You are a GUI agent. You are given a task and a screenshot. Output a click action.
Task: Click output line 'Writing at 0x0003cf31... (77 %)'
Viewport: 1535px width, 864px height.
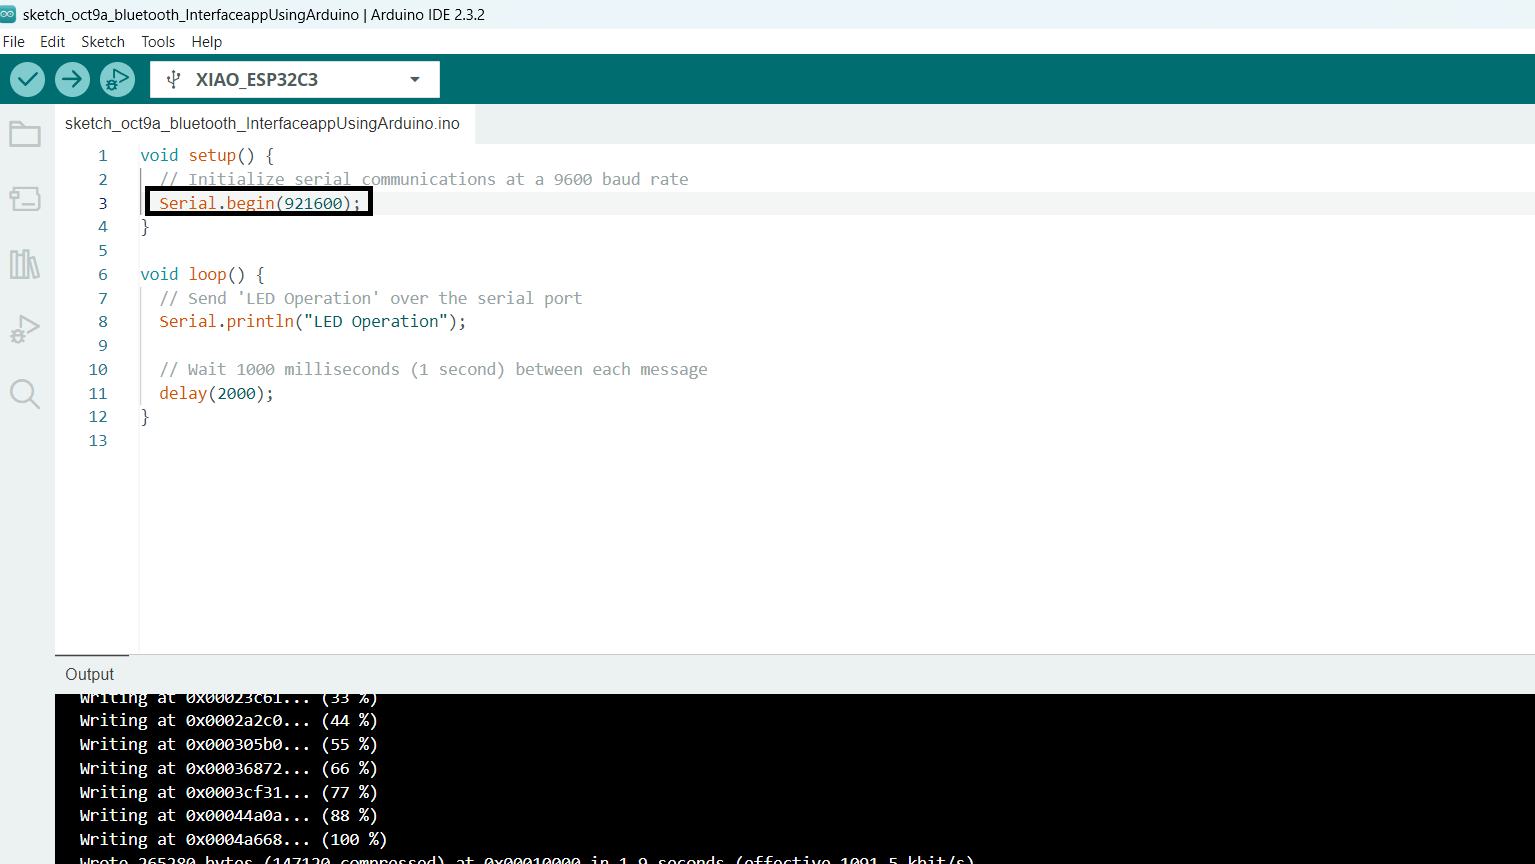[x=229, y=792]
